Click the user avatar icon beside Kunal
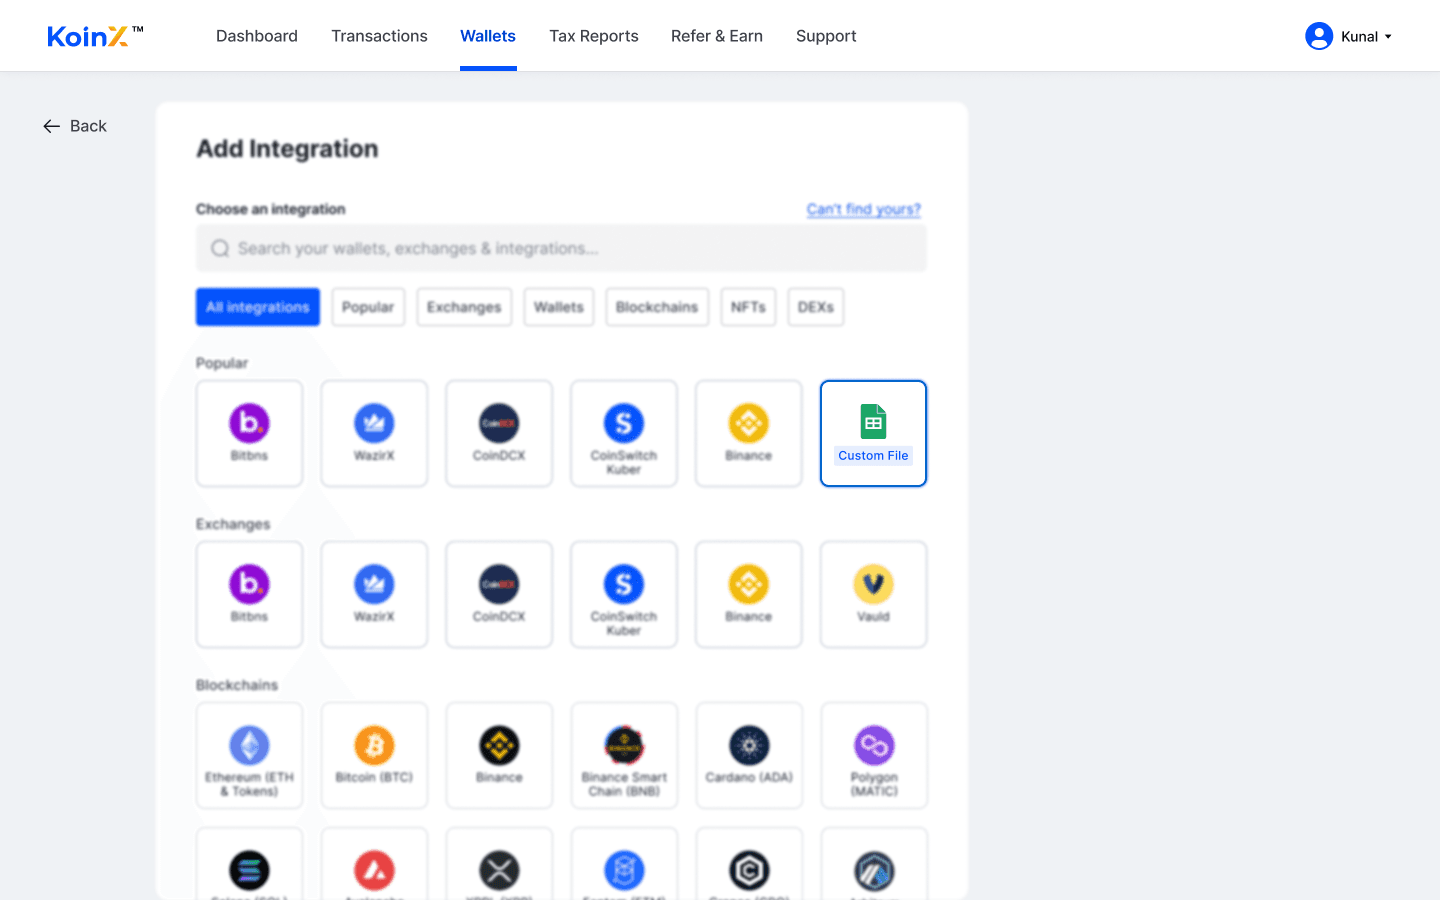 click(x=1319, y=36)
